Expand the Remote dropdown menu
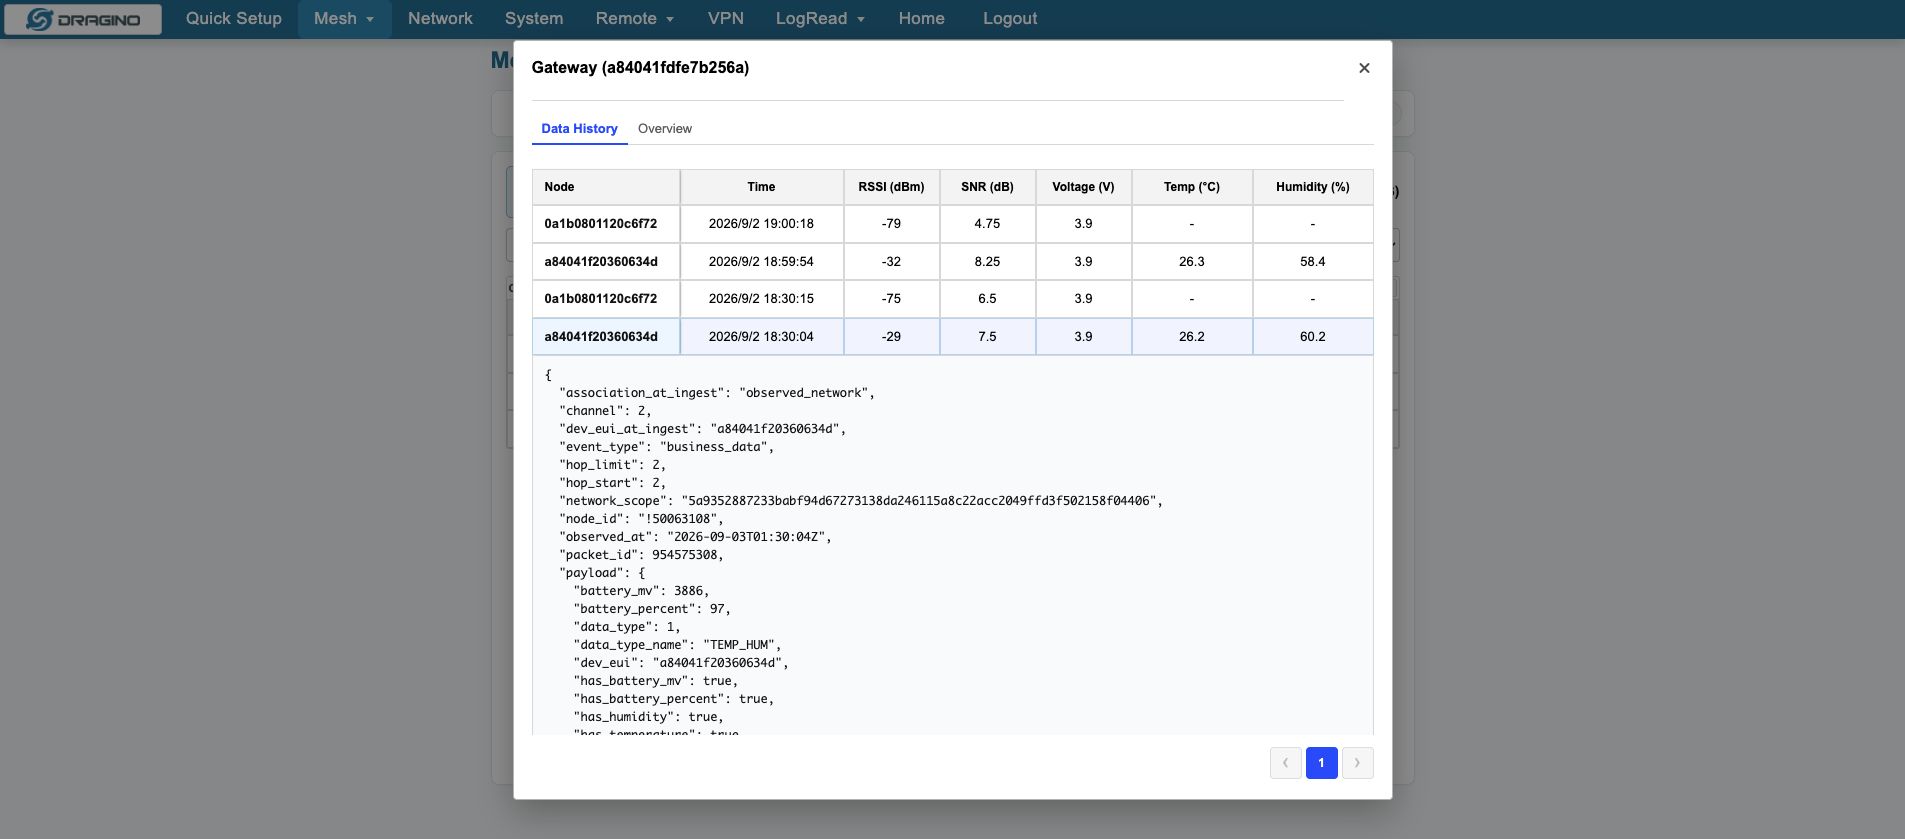This screenshot has height=839, width=1905. tap(635, 19)
